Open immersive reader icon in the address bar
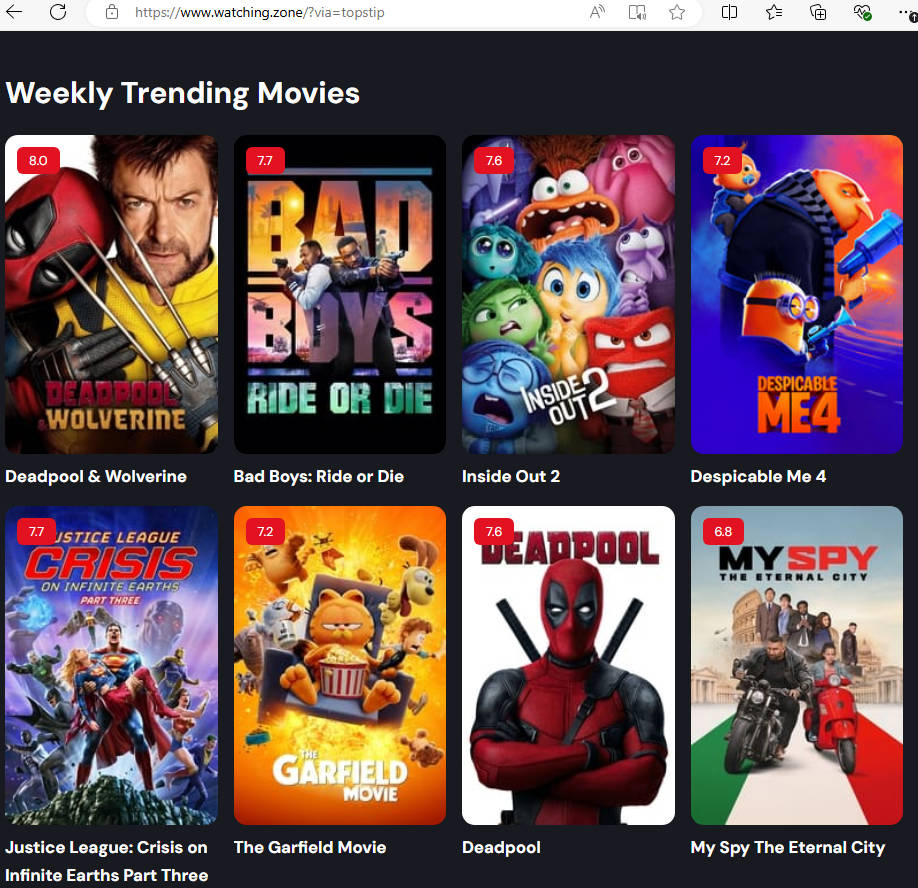 [637, 12]
